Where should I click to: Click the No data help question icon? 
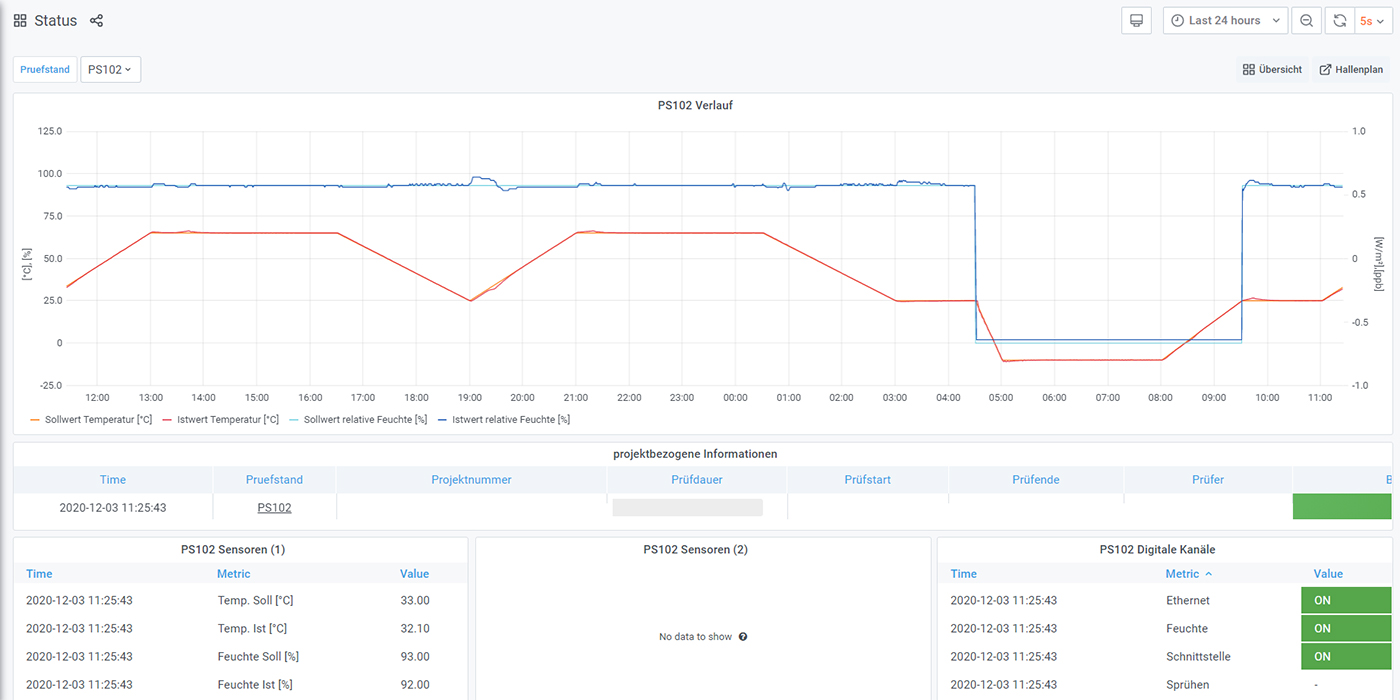point(743,637)
